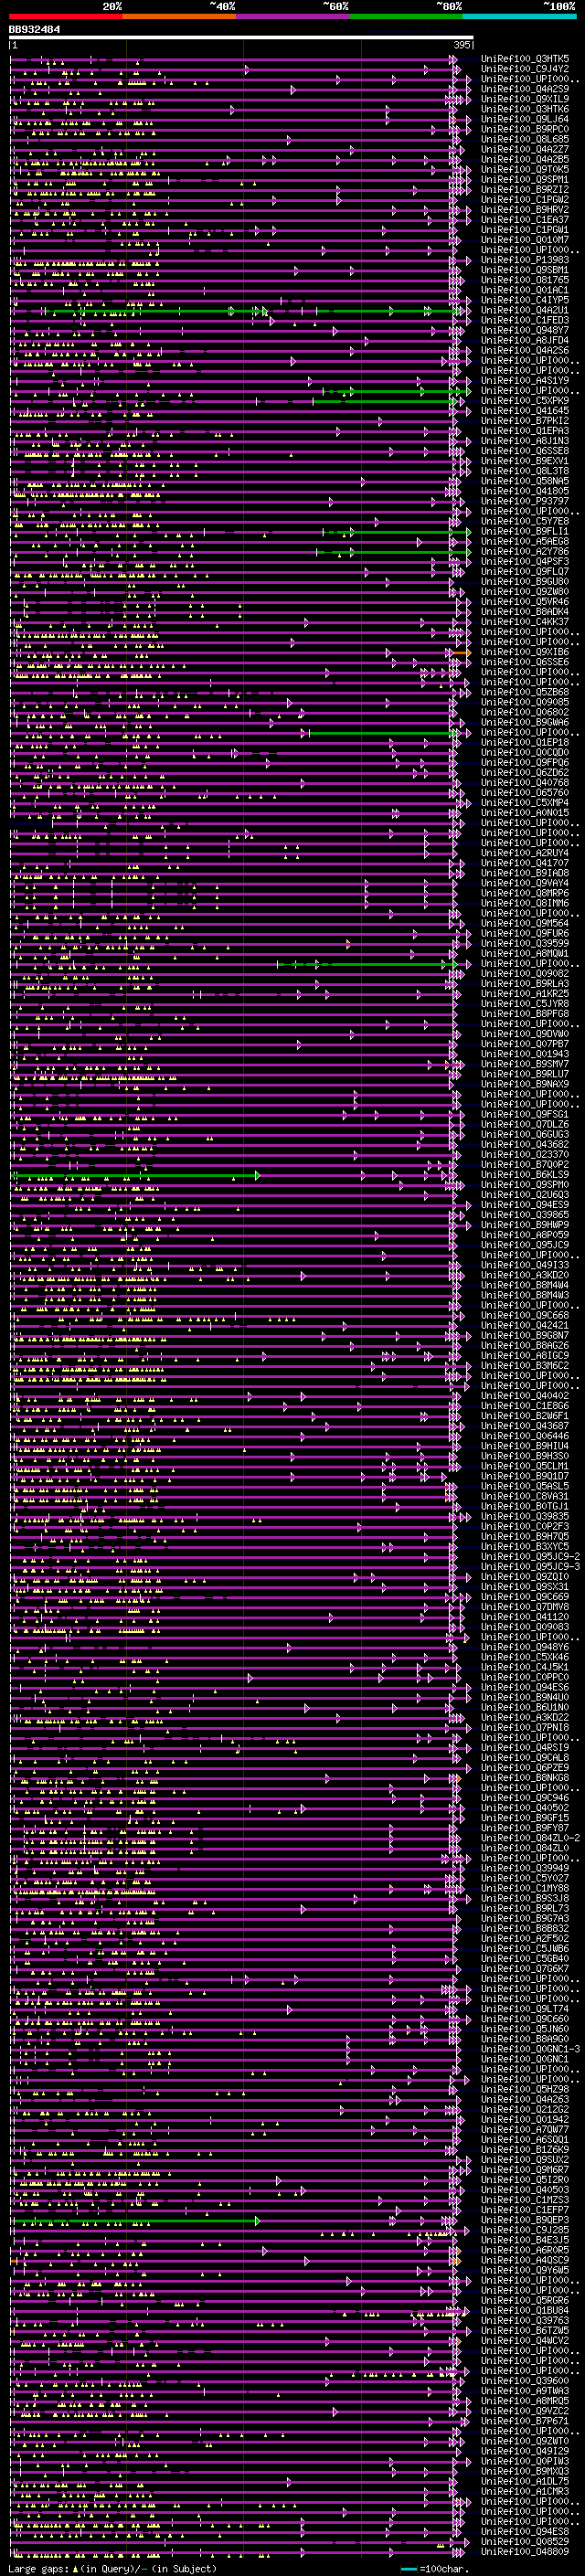The image size is (585, 2576).
Task: Select hit label UniRef100_Q49I33
Action: click(x=525, y=1265)
